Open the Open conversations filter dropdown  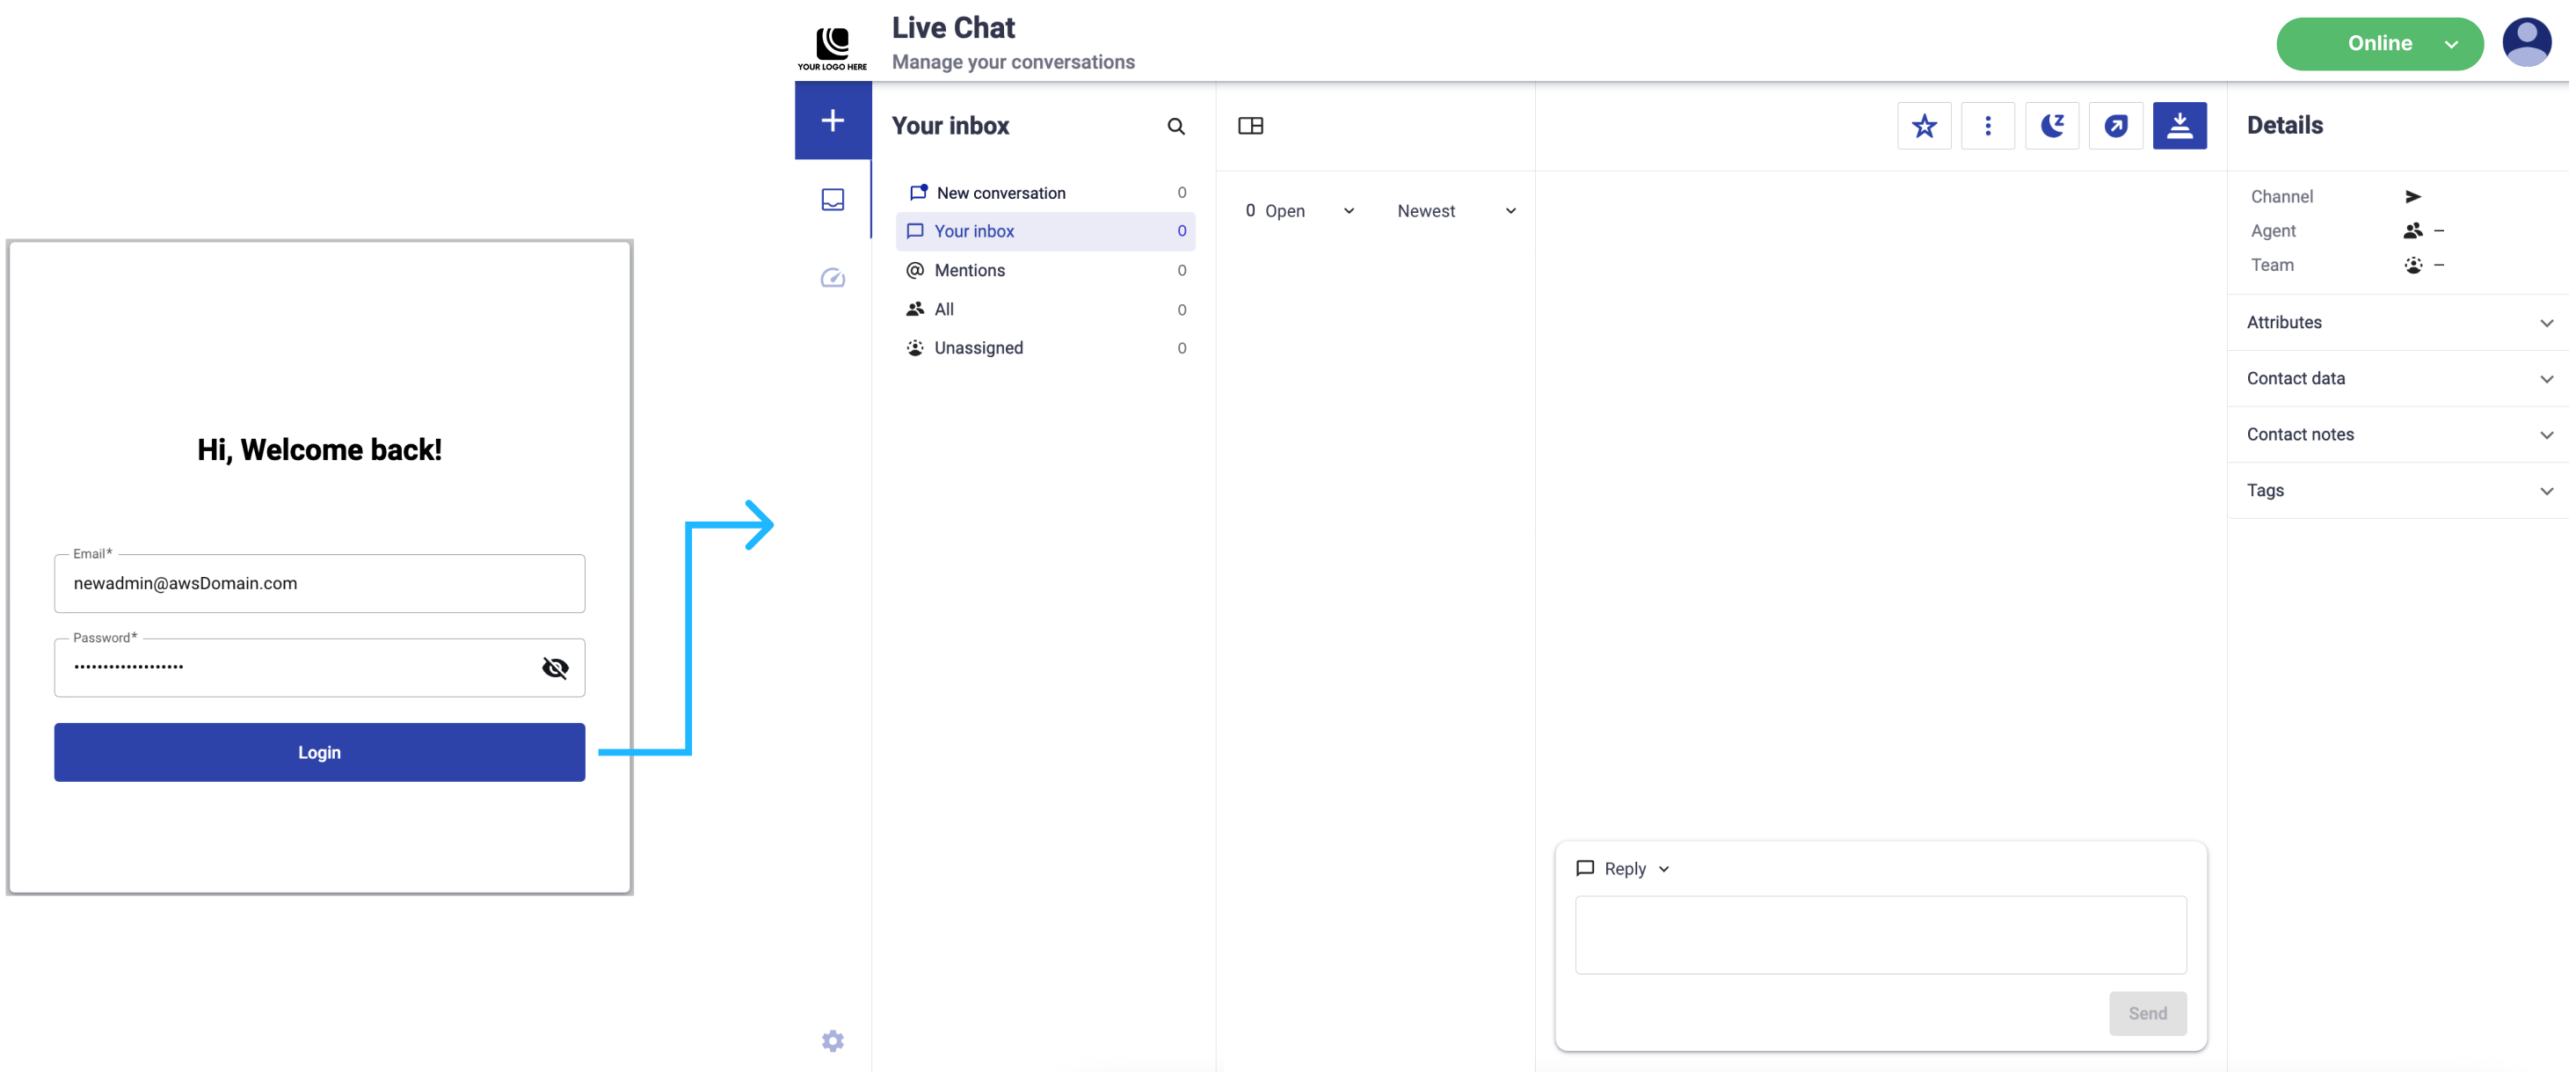(1301, 211)
